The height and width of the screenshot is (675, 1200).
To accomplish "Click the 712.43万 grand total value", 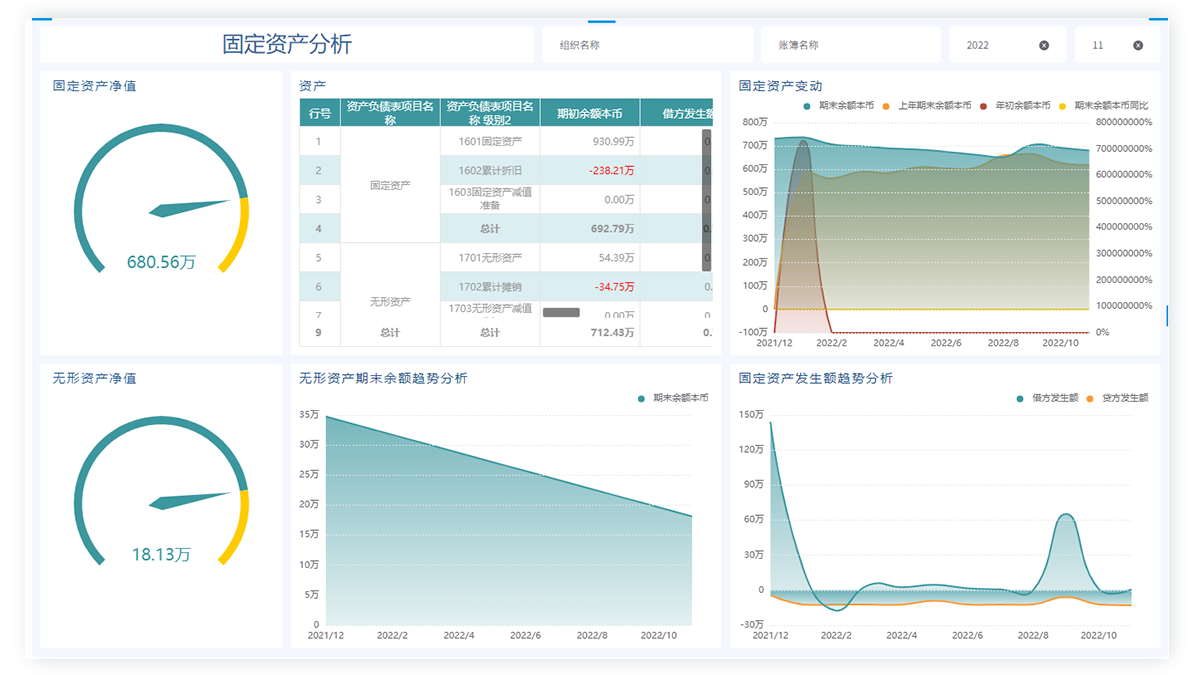I will click(613, 332).
